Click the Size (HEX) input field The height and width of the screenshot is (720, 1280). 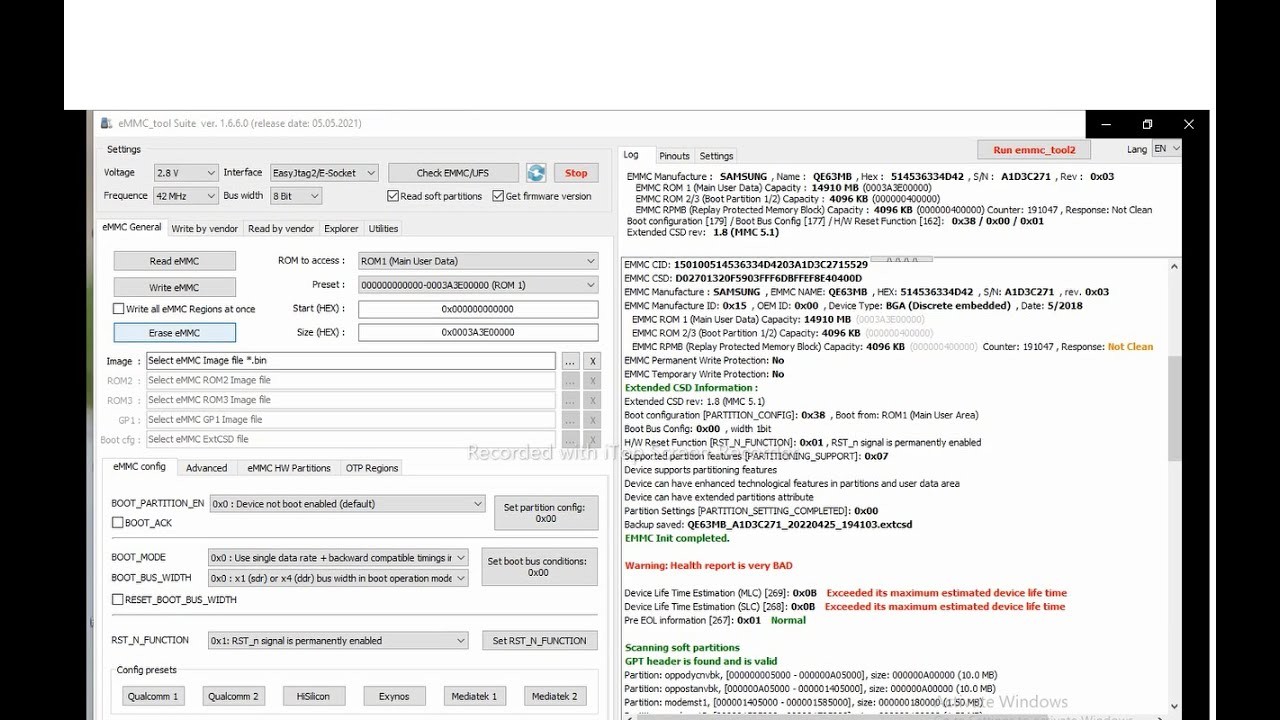pyautogui.click(x=478, y=333)
